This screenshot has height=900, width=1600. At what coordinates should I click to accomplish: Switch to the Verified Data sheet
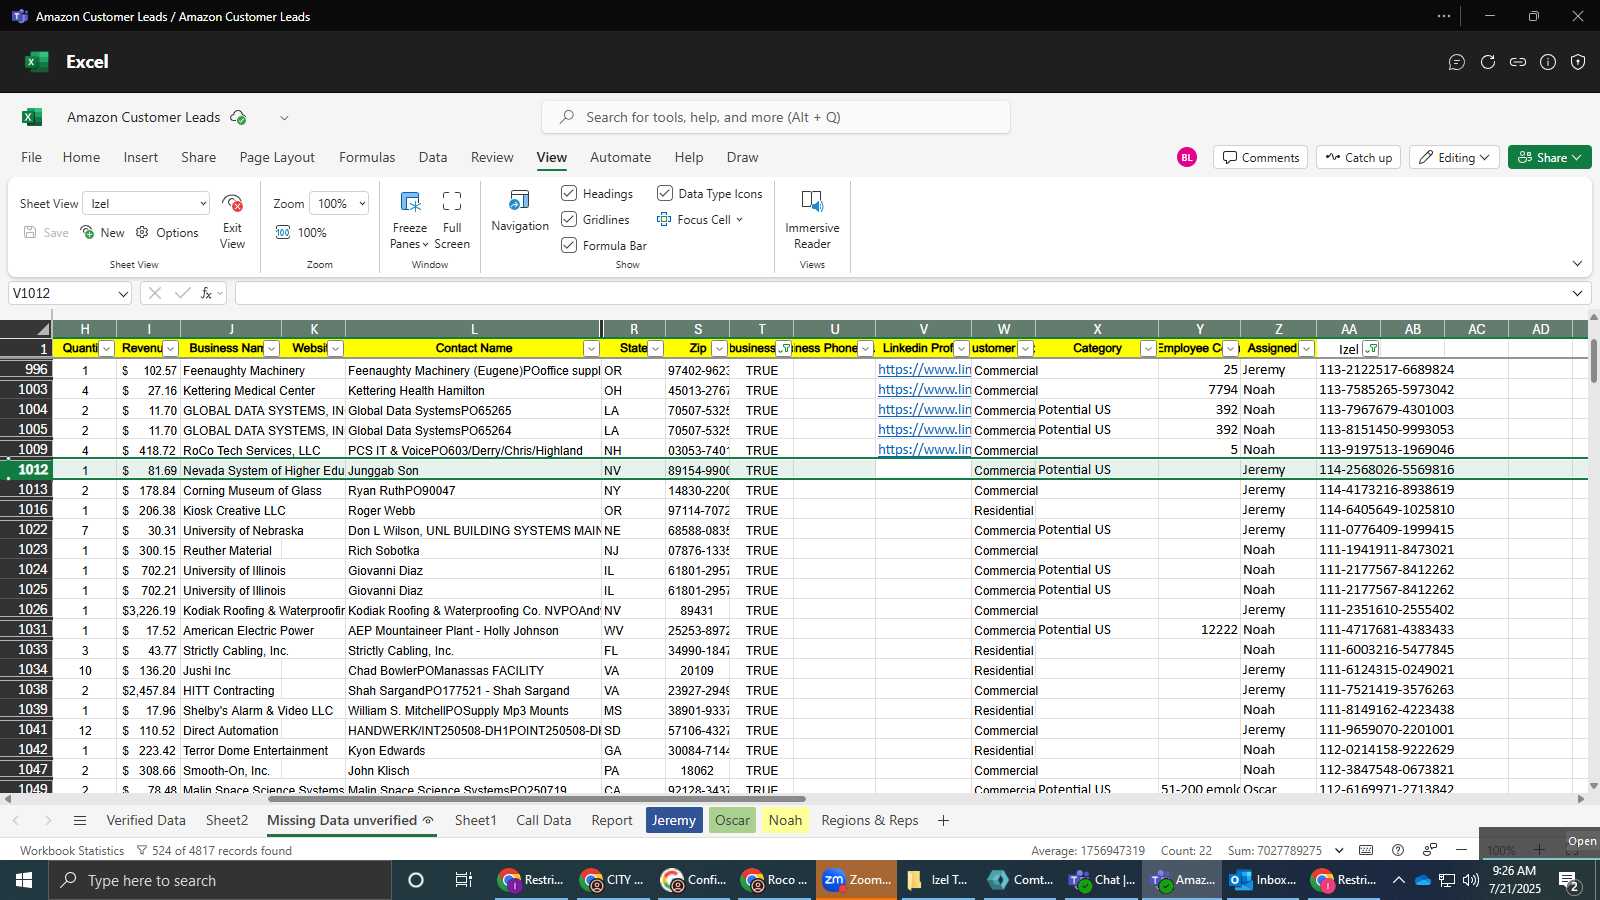click(x=146, y=821)
